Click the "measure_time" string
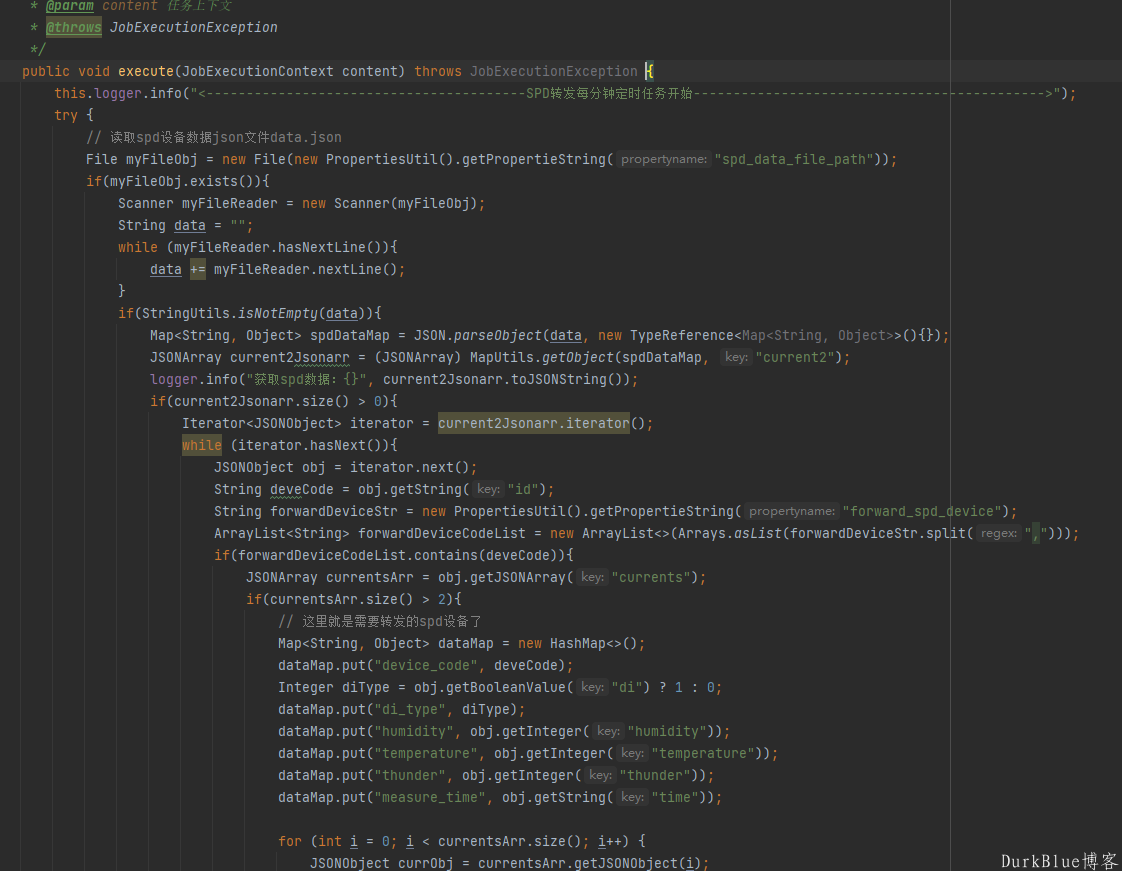 [x=430, y=798]
